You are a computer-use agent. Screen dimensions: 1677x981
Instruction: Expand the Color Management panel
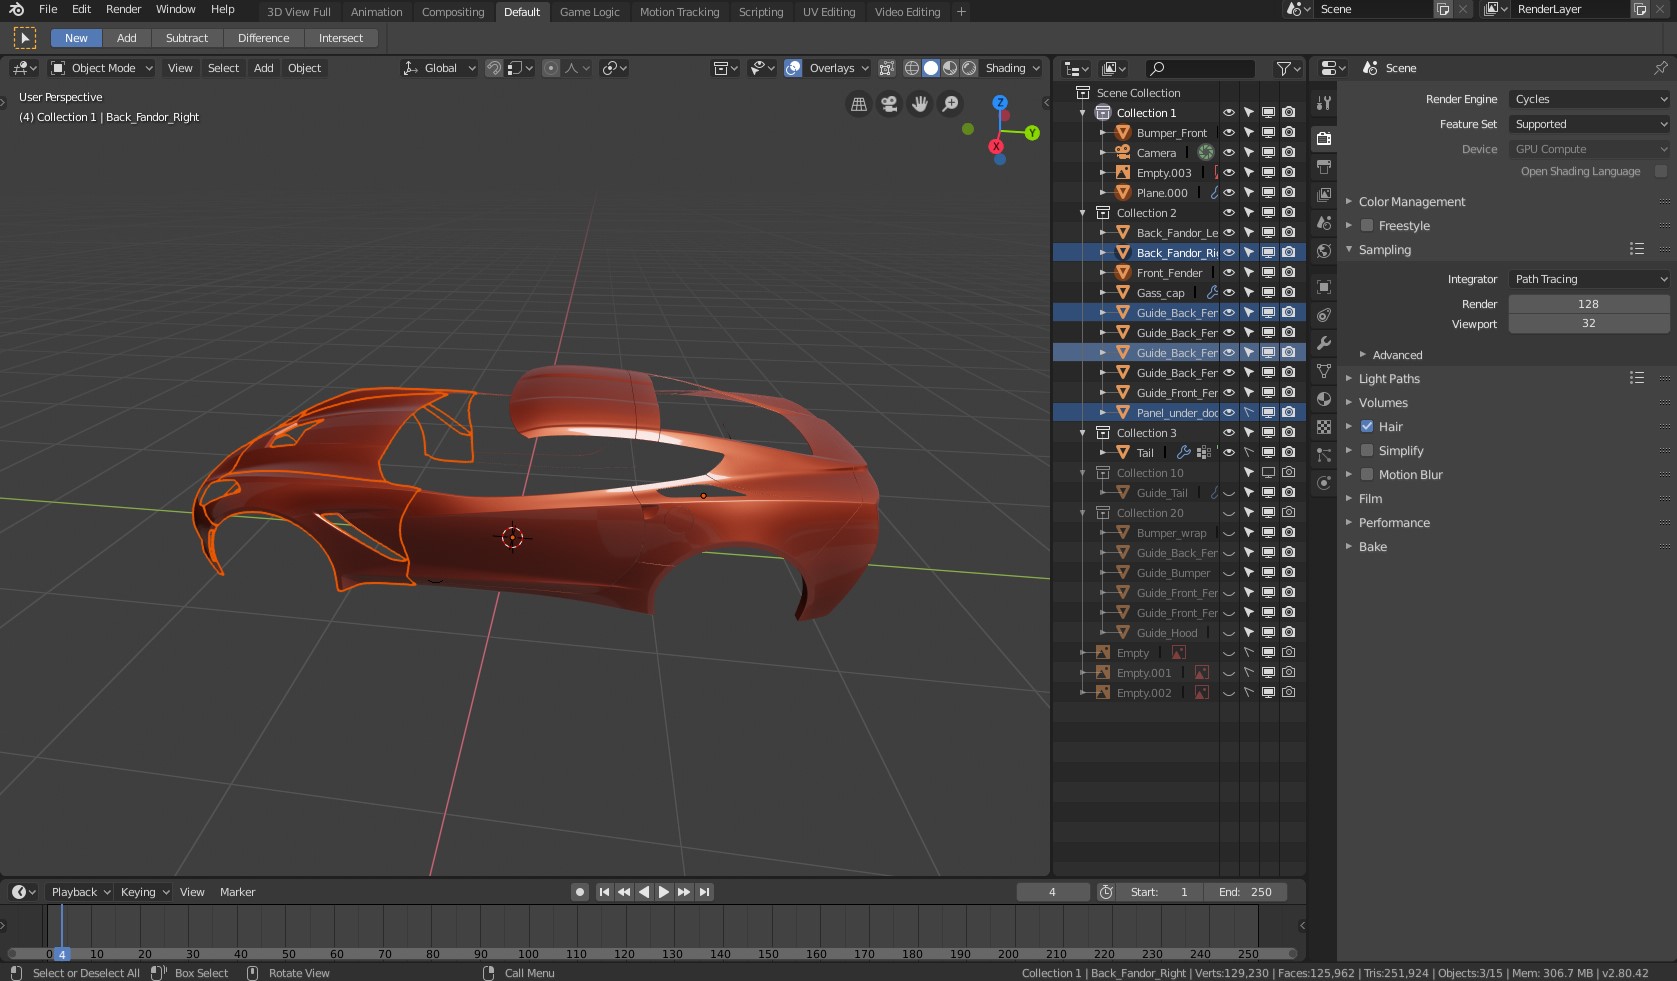coord(1411,202)
